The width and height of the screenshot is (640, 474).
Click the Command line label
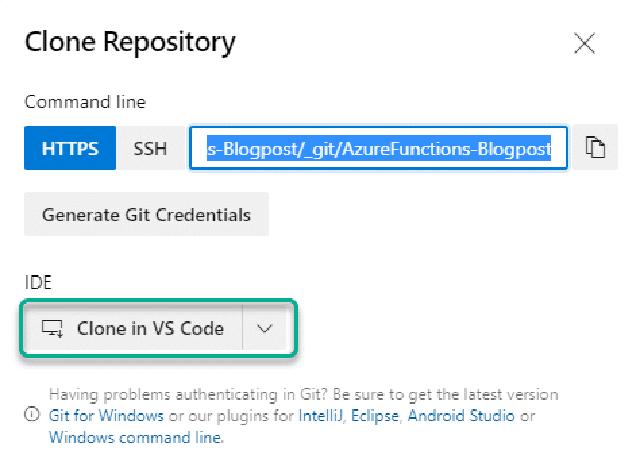pos(85,102)
